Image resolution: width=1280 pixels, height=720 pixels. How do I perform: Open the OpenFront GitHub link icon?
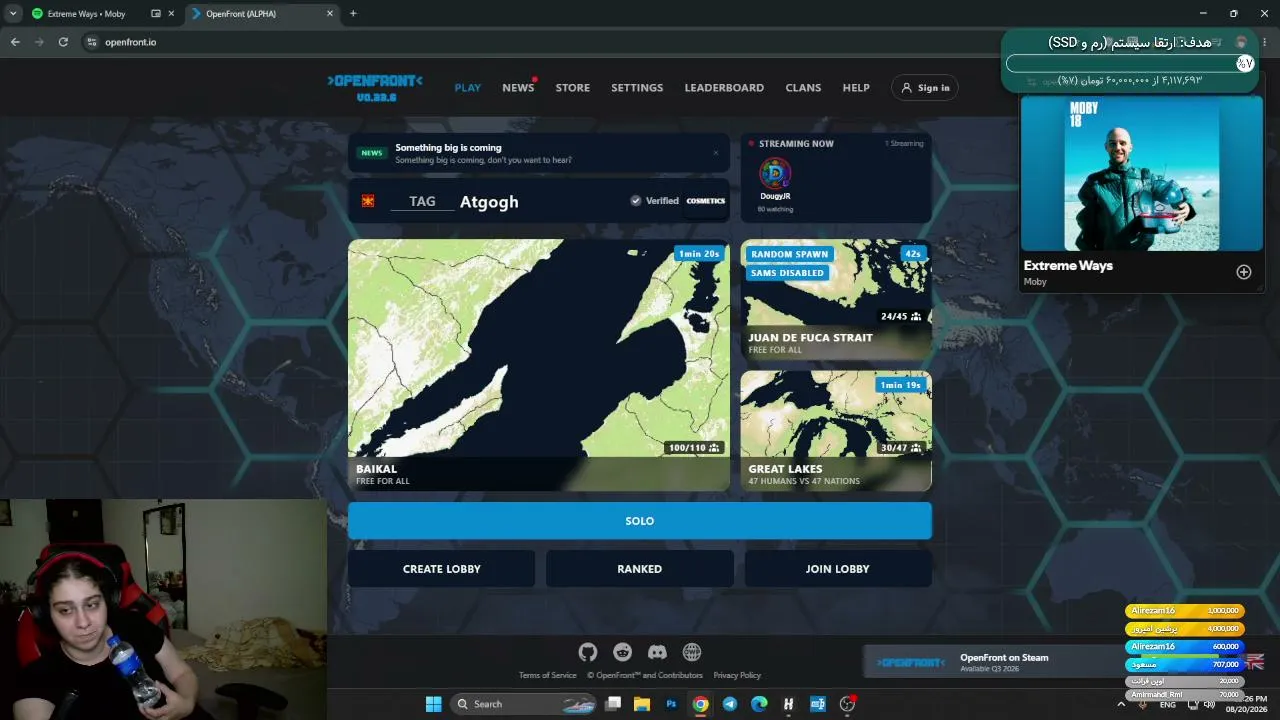click(588, 652)
